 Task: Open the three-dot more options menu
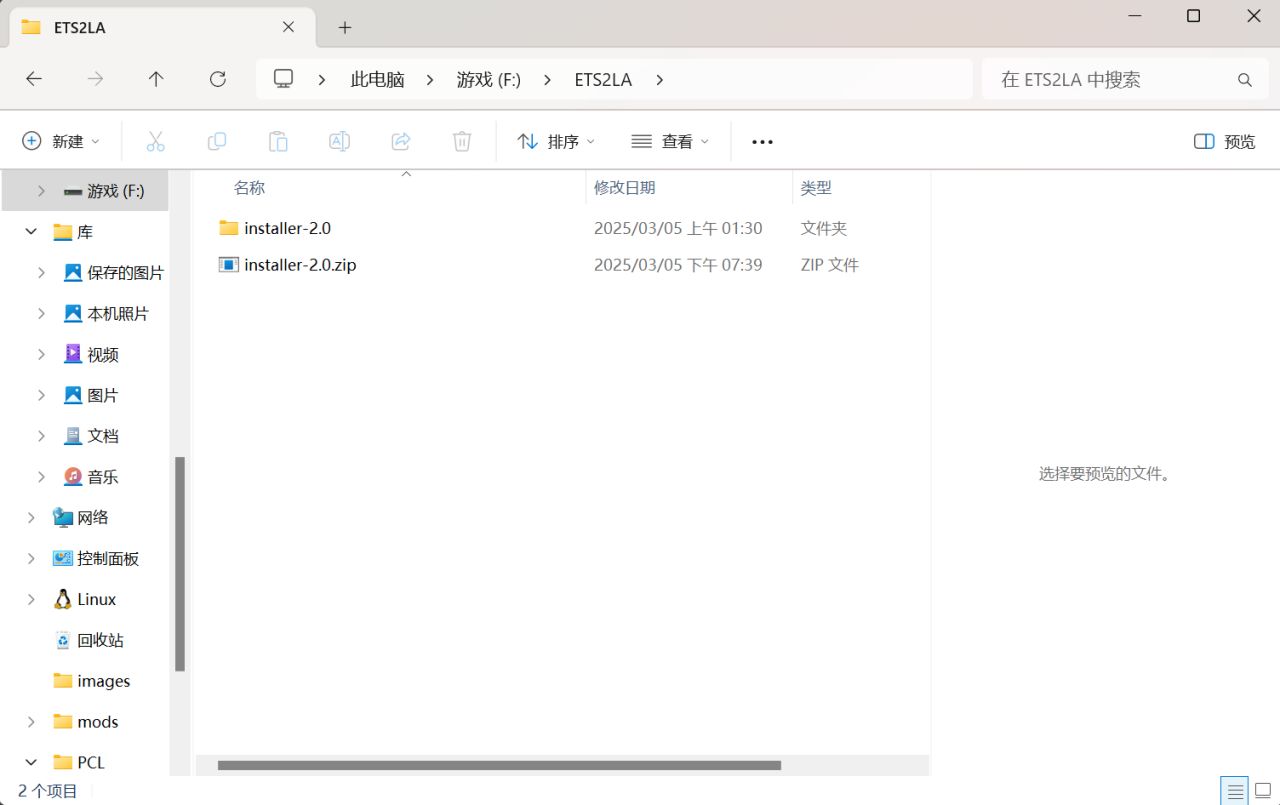(763, 142)
